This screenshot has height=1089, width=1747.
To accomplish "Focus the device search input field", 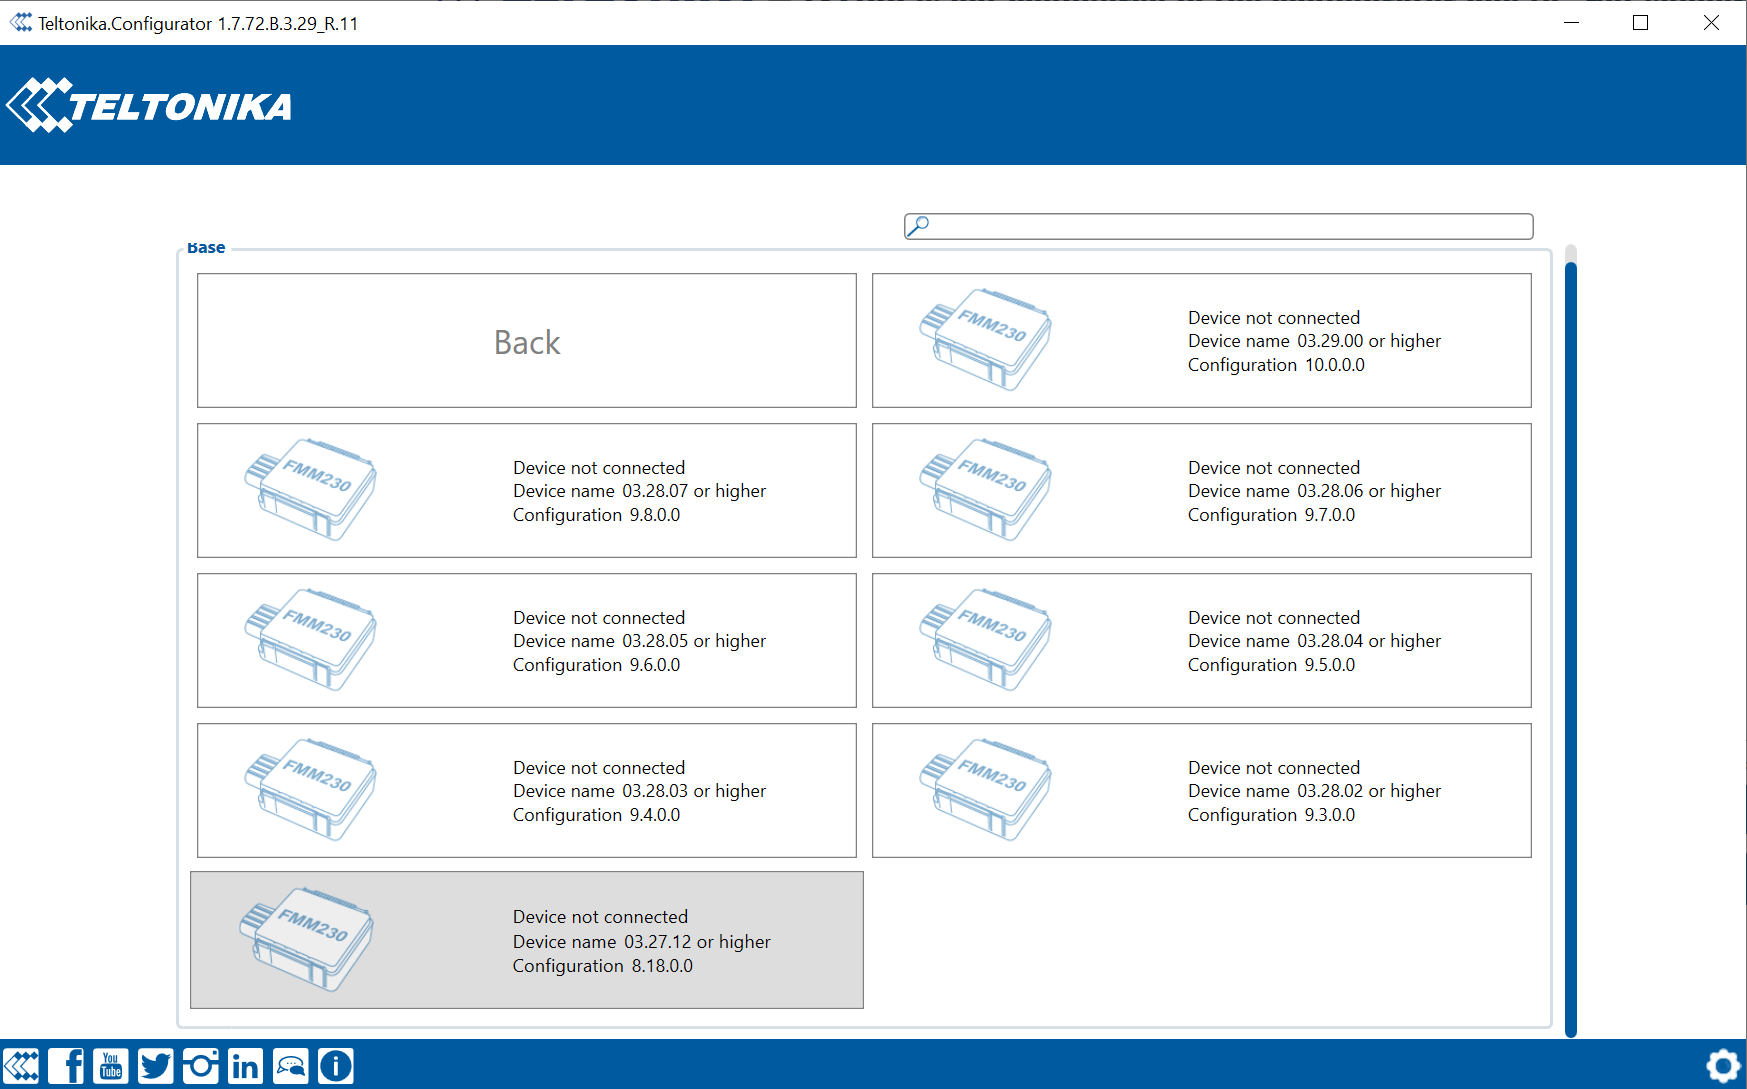I will pyautogui.click(x=1218, y=226).
